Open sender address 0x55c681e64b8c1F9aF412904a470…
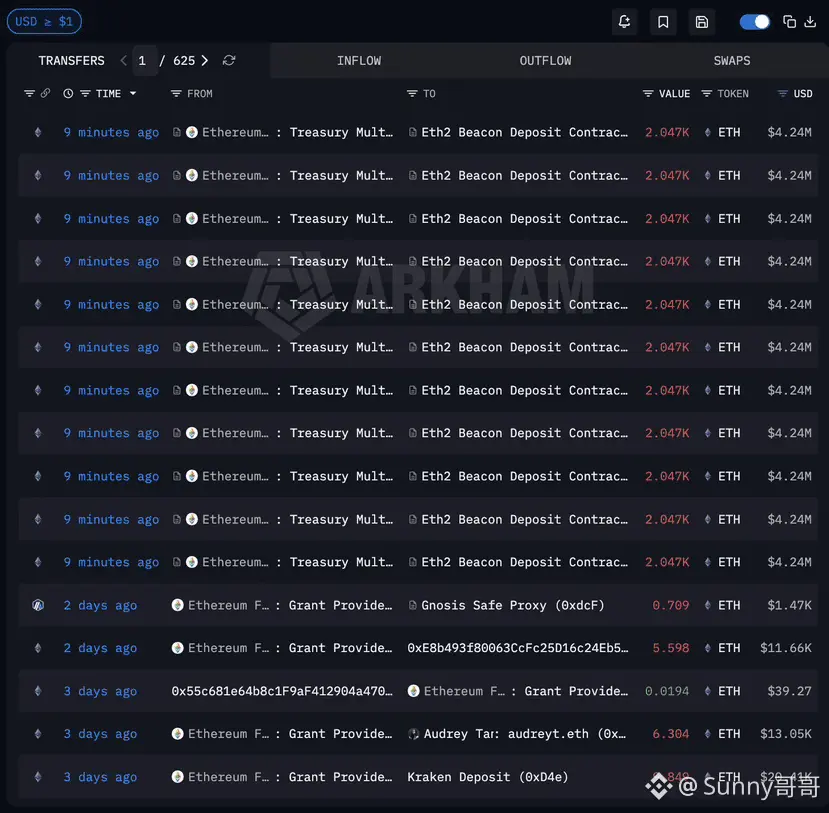The width and height of the screenshot is (829, 813). click(282, 691)
